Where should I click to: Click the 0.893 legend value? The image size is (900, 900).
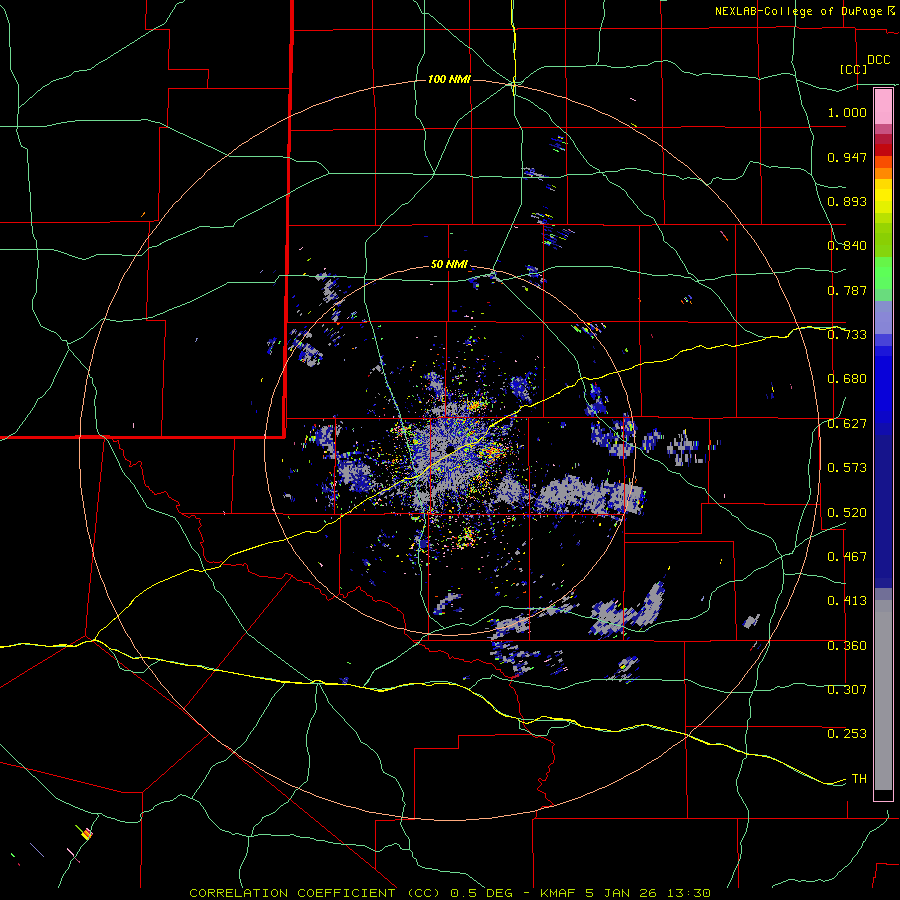click(x=847, y=201)
